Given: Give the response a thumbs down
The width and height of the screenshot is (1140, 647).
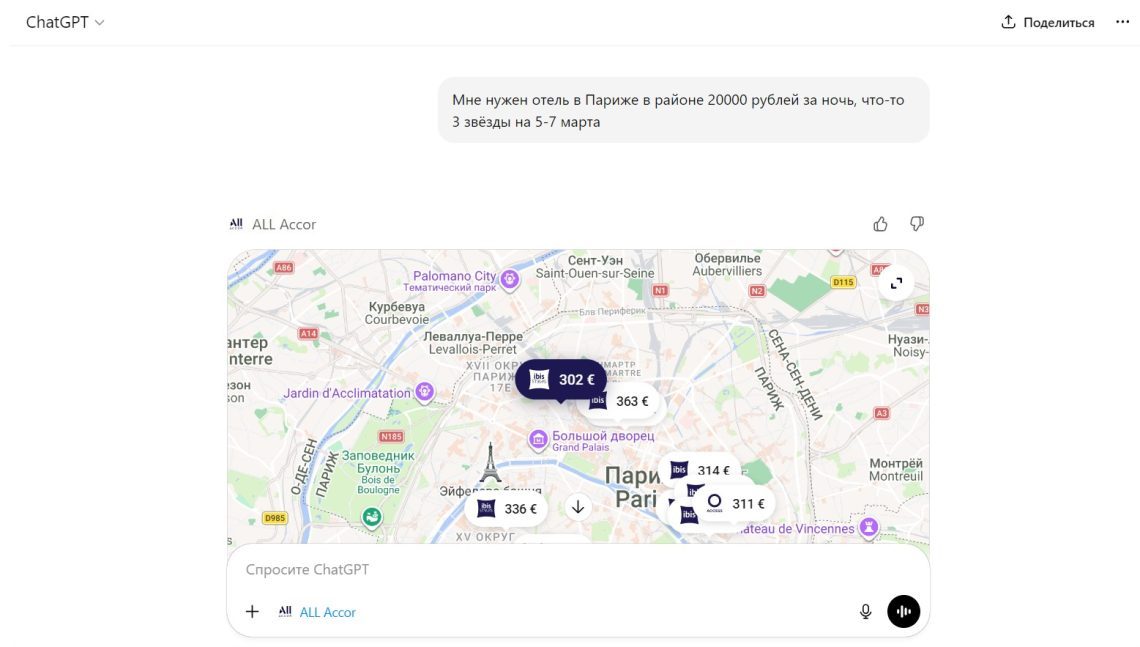Looking at the screenshot, I should [916, 224].
